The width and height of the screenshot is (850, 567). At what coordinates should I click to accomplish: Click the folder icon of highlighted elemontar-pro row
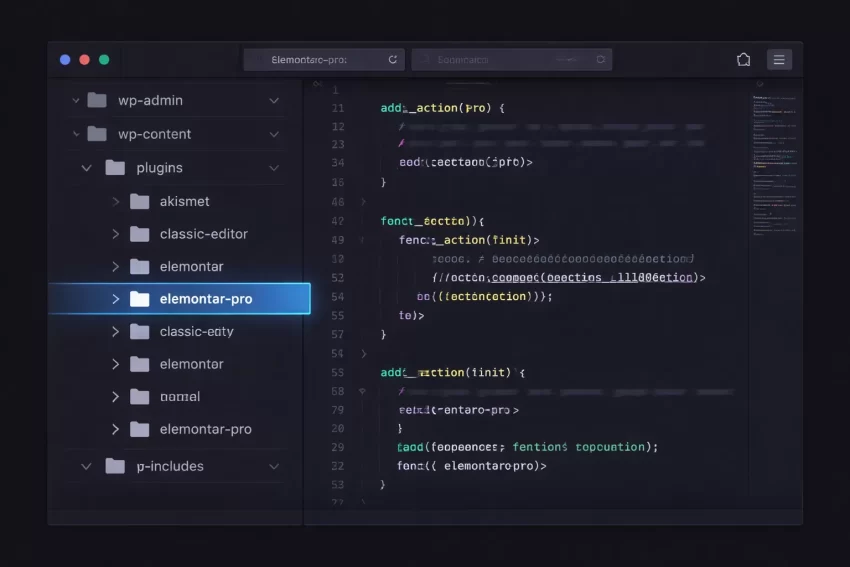[139, 299]
